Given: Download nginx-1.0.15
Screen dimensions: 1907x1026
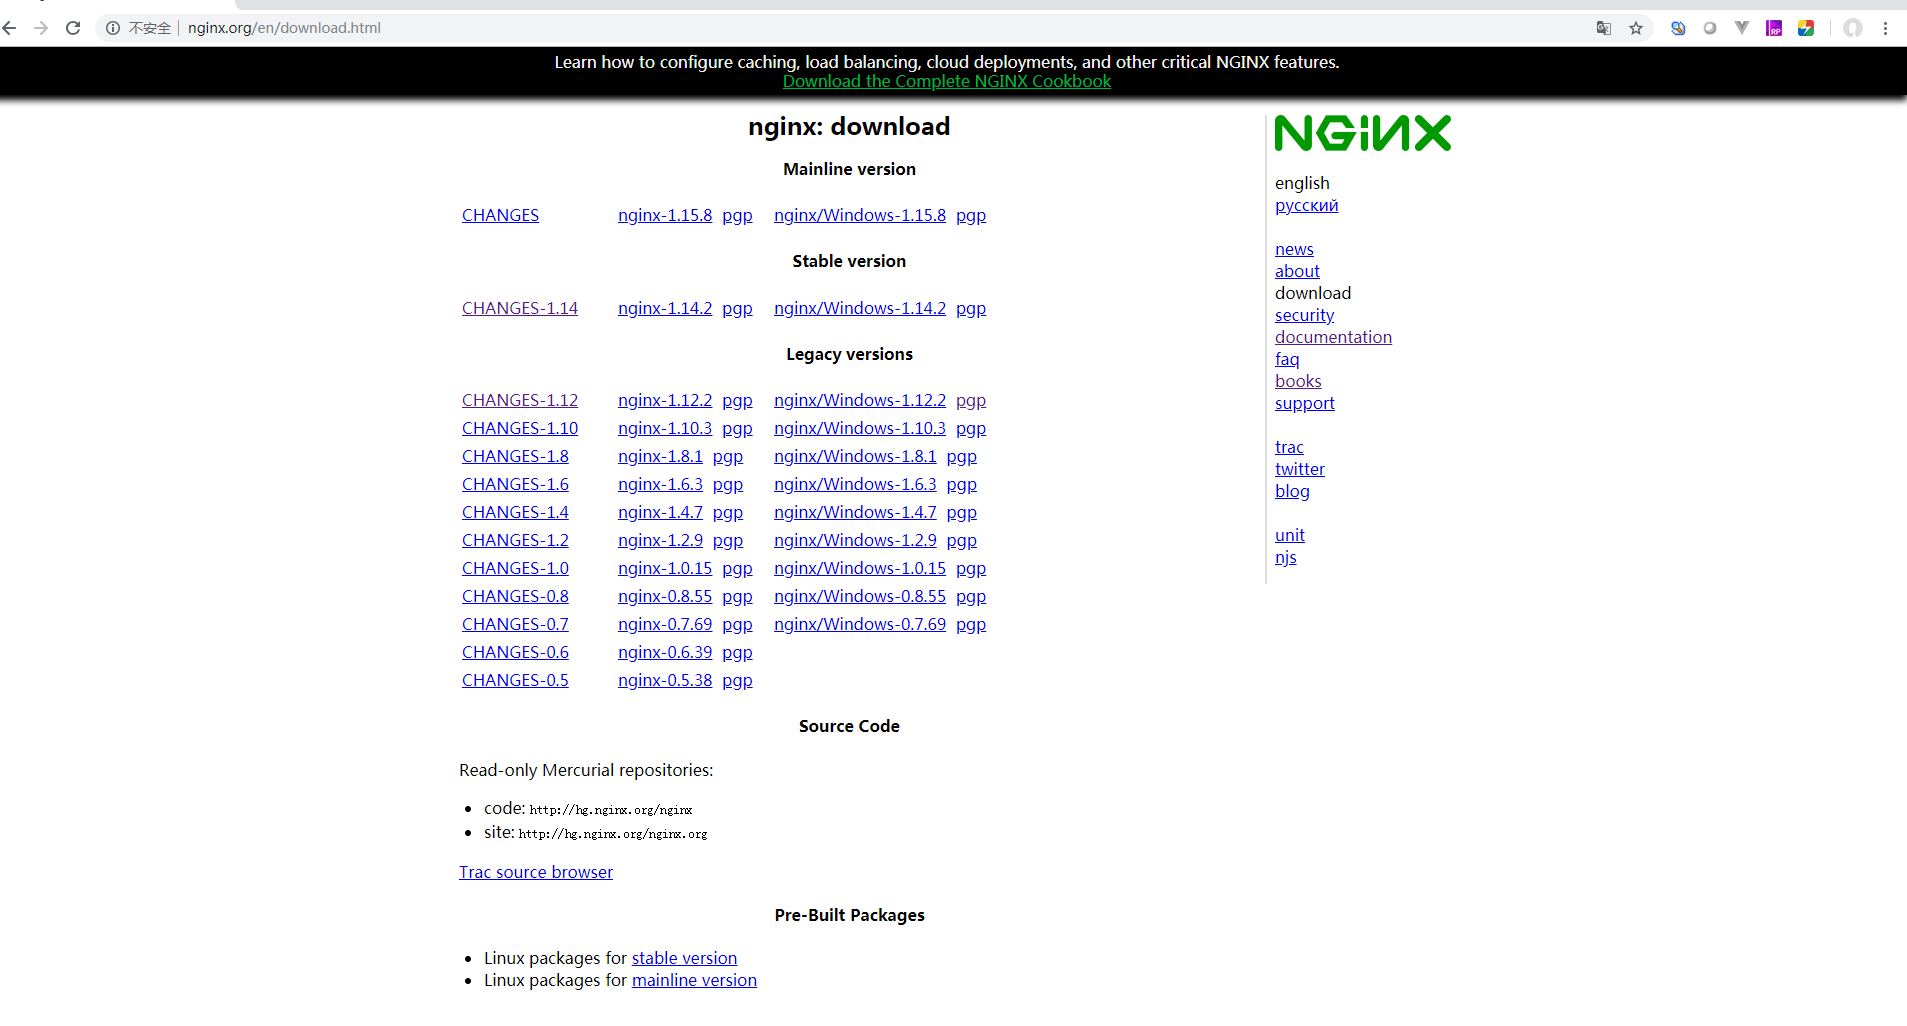Looking at the screenshot, I should click(x=665, y=568).
